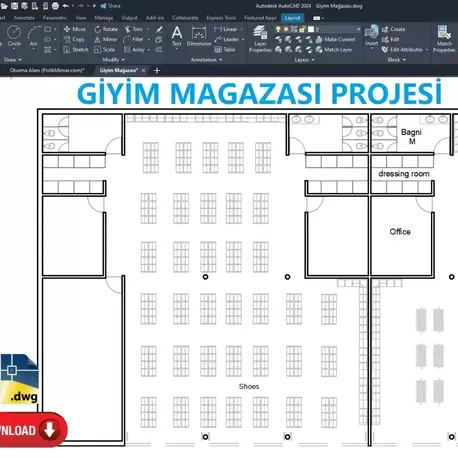Go to the Output ribbon tab
458x458 pixels.
click(129, 18)
